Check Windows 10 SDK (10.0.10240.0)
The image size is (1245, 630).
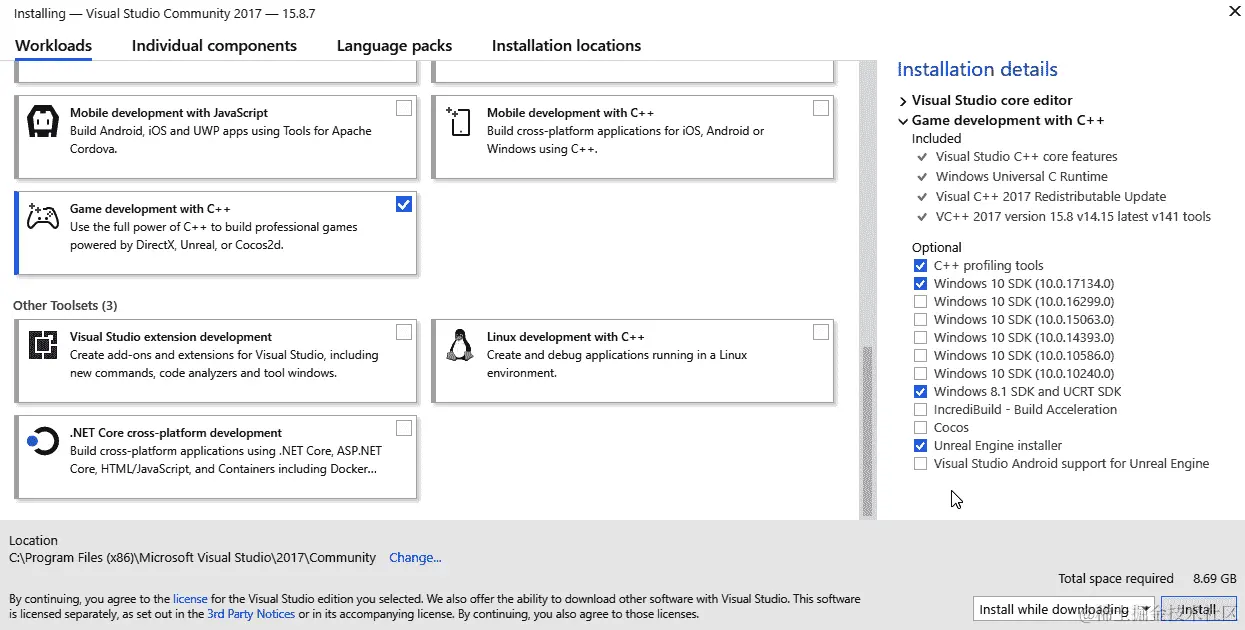[x=920, y=374]
